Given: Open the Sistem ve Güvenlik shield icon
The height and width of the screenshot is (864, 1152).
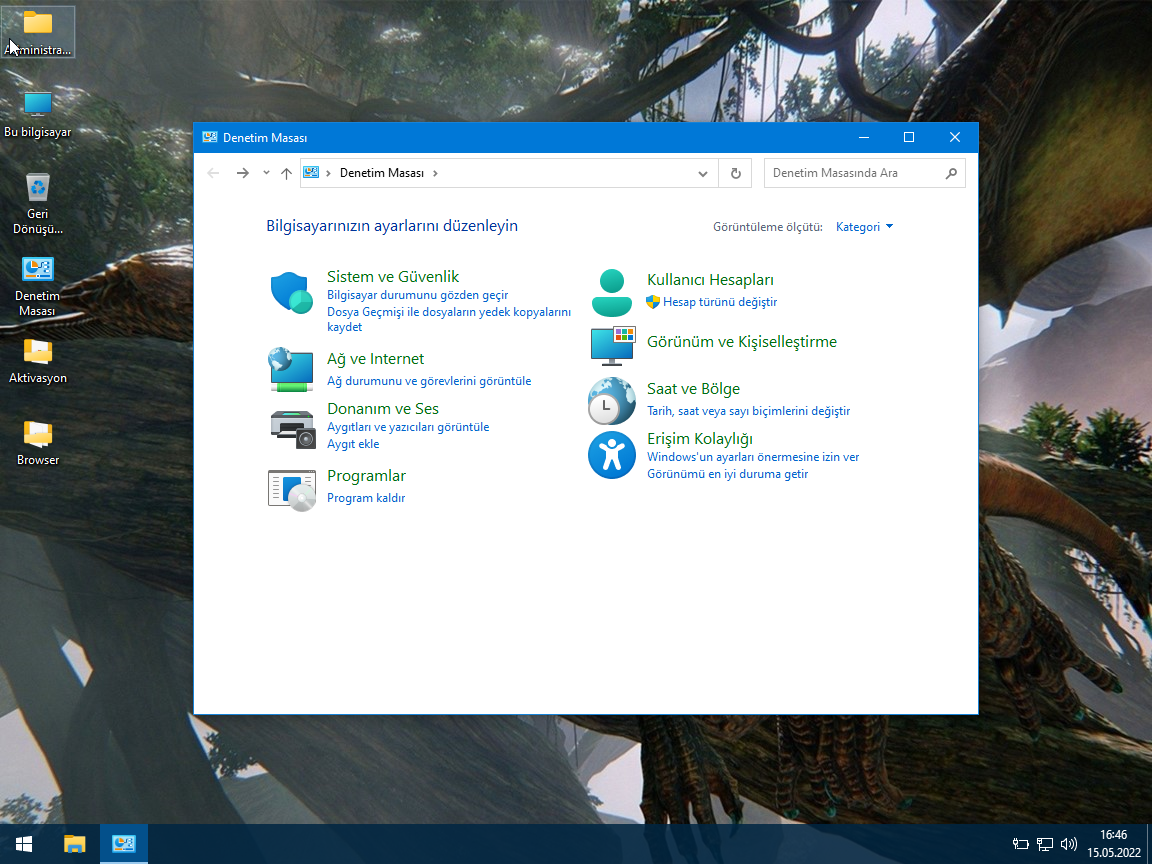Looking at the screenshot, I should [x=292, y=293].
